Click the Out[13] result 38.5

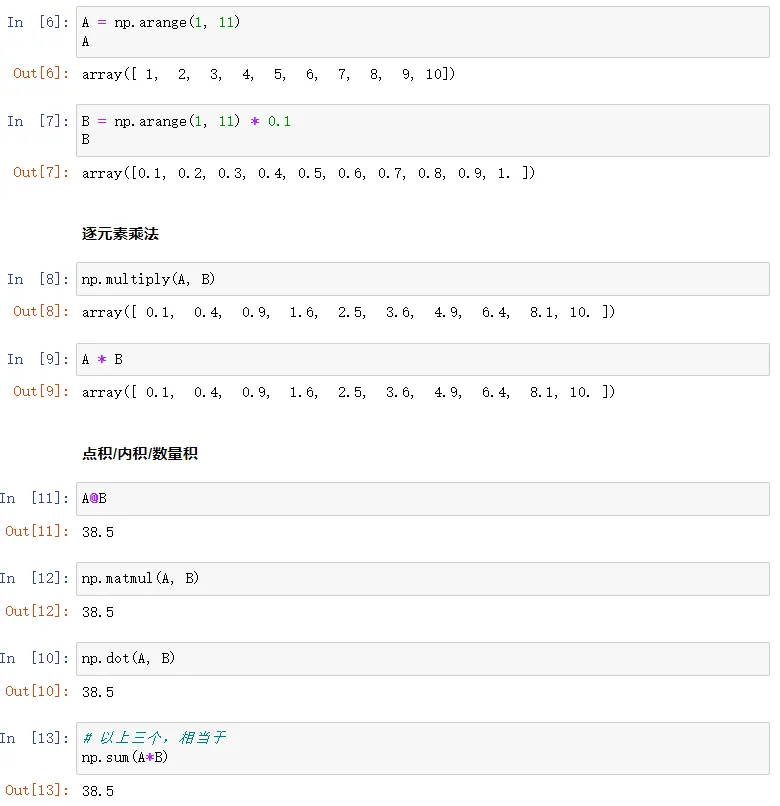click(x=98, y=791)
